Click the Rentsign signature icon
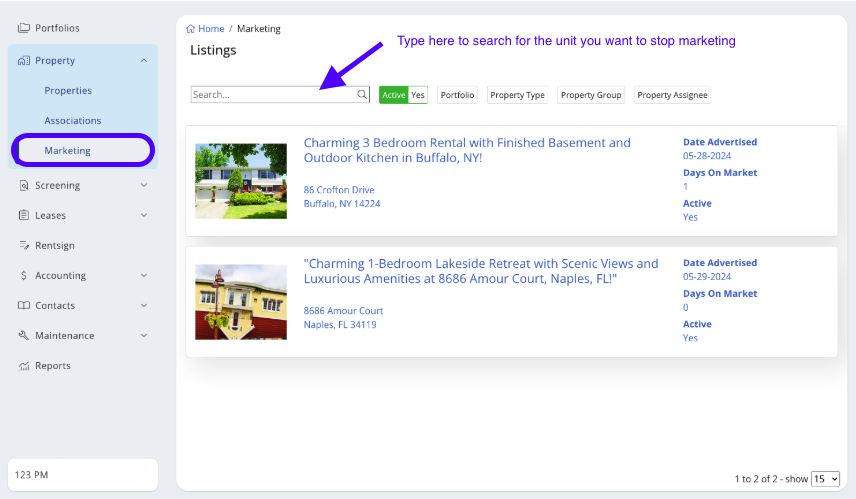The image size is (856, 499). click(x=24, y=246)
